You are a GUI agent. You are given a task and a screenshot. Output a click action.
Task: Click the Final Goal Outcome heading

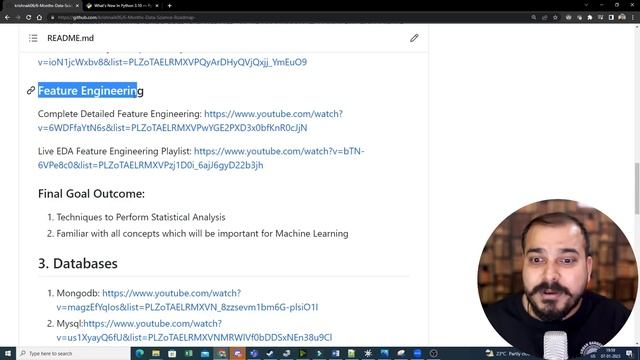tap(91, 193)
